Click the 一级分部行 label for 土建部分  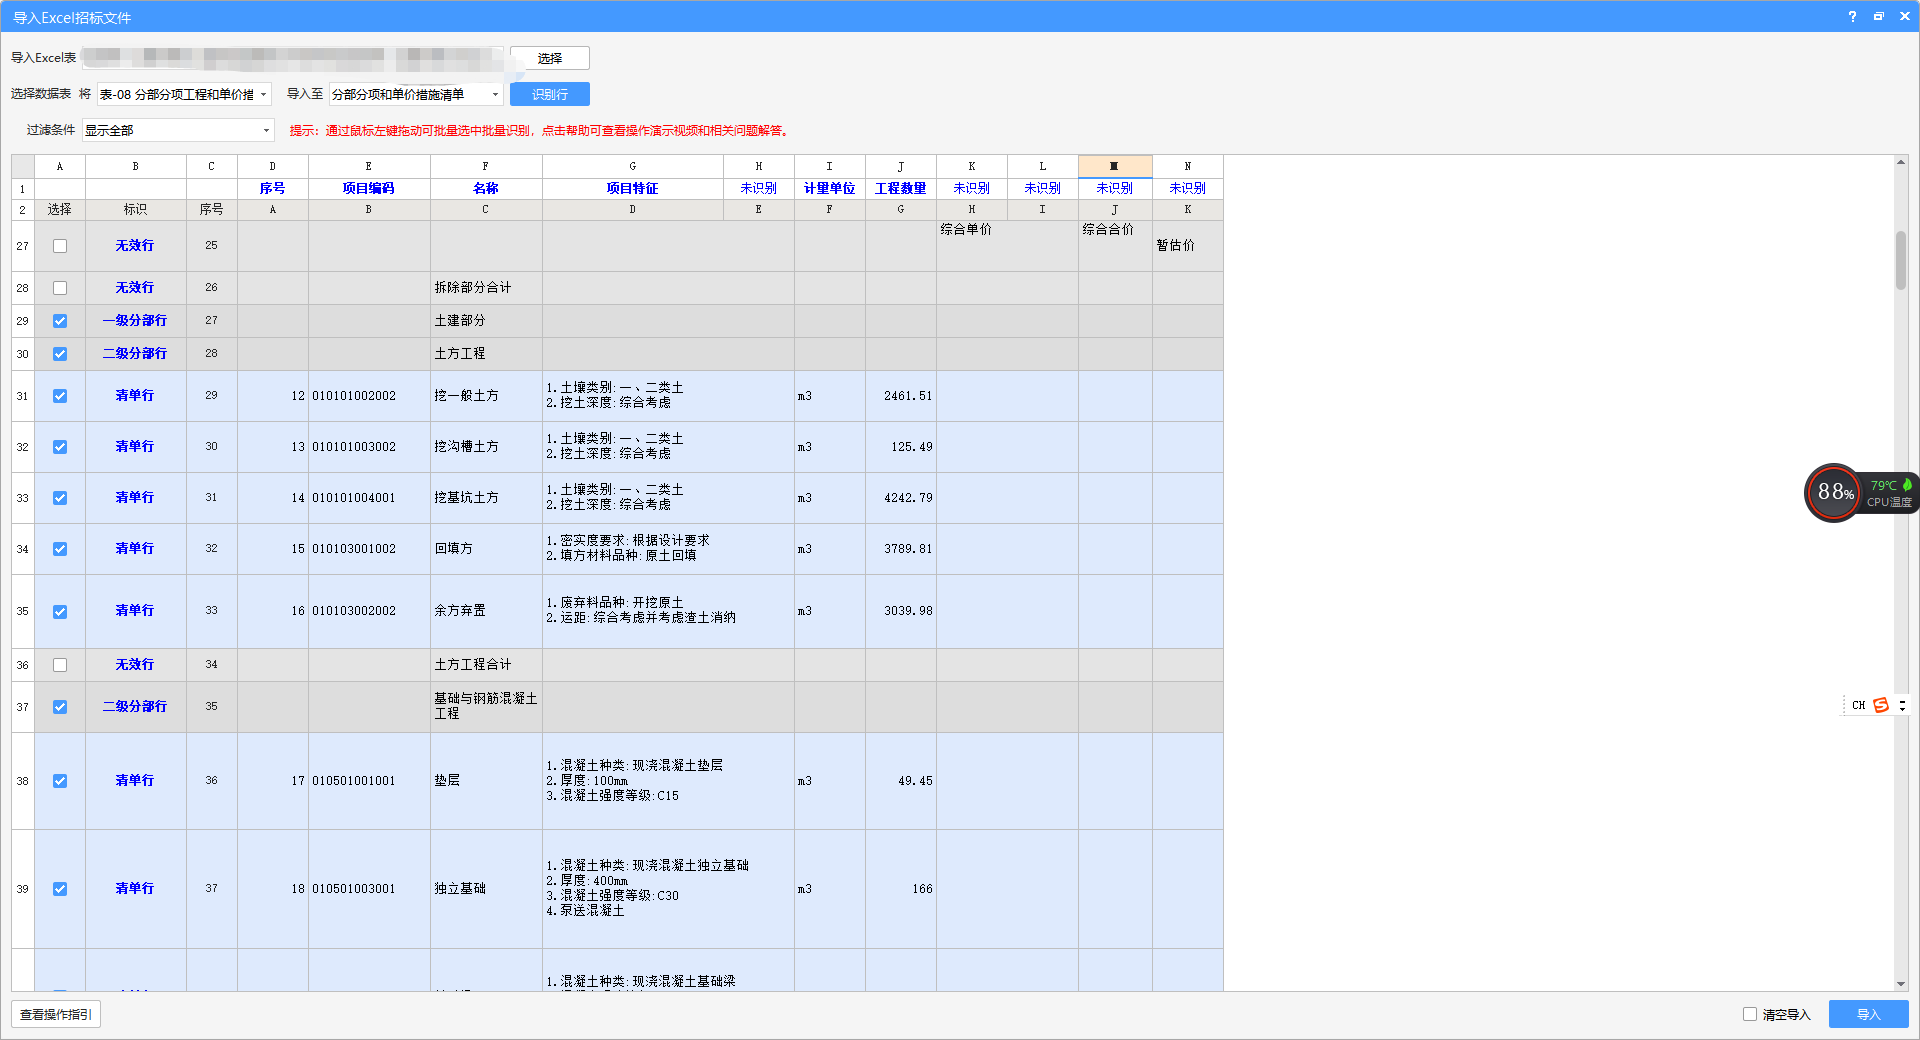point(135,320)
